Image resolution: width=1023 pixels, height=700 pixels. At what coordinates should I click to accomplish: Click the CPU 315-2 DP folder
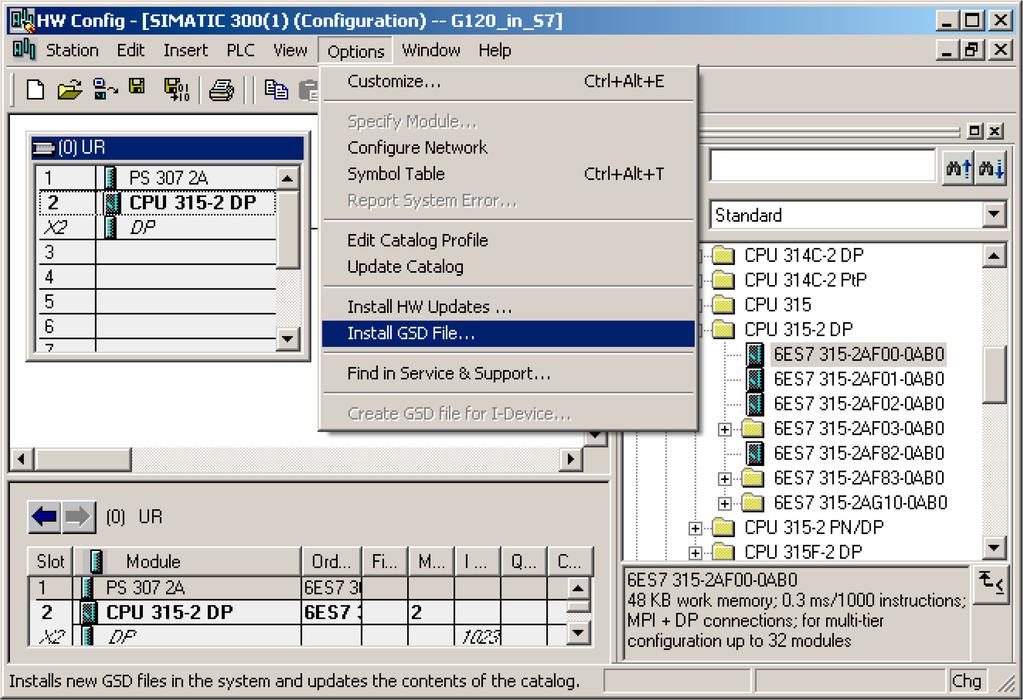[799, 329]
